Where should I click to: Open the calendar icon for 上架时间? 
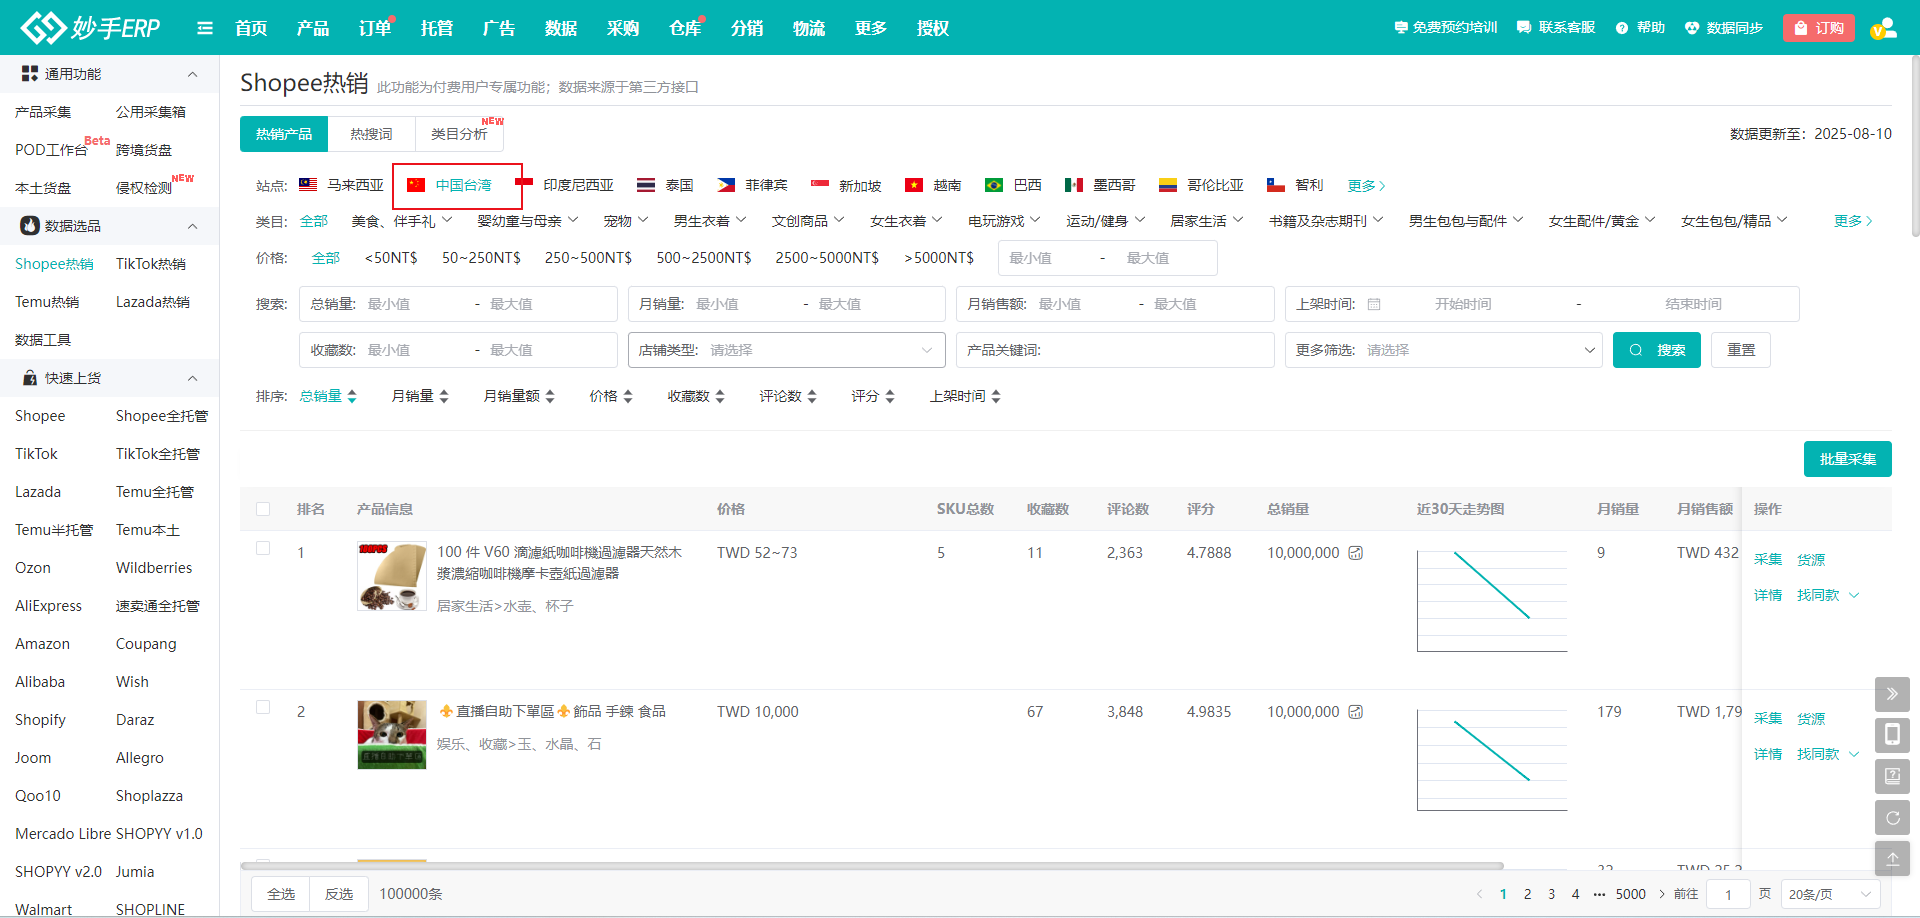[x=1374, y=304]
